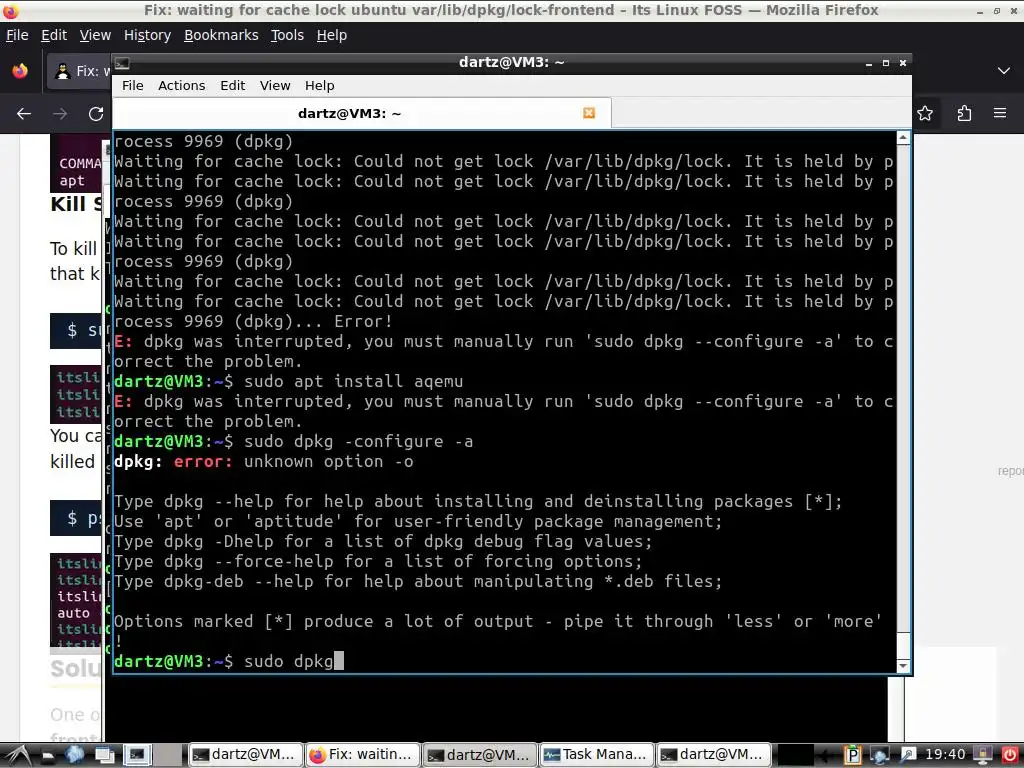Open the terminal's File menu
Screen dimensions: 1024x768
click(133, 86)
